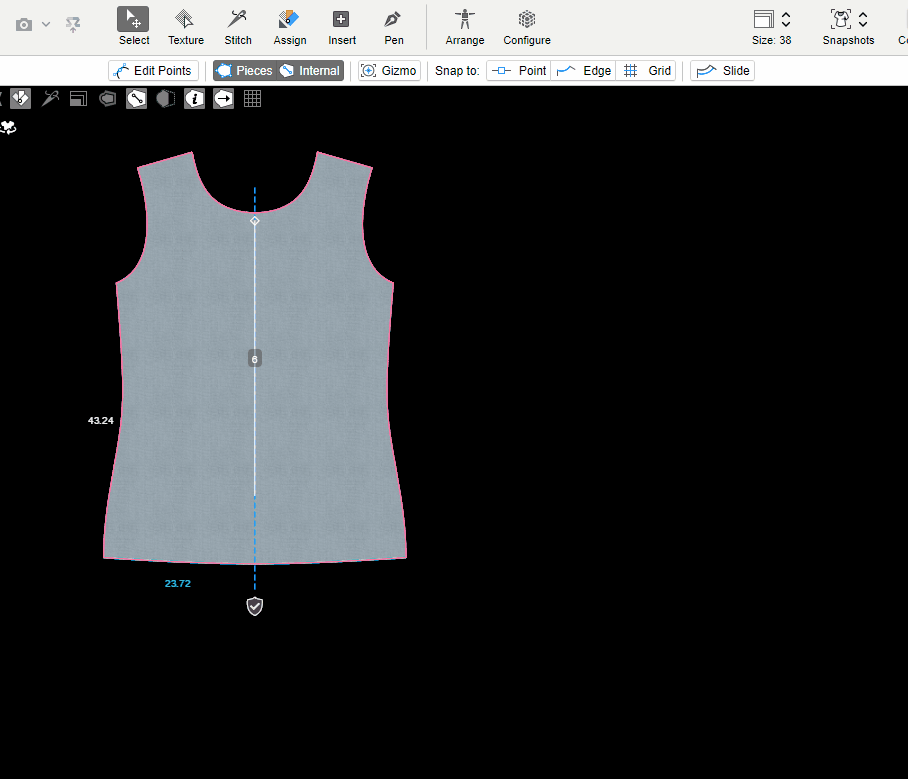
Task: Click the camera snapshot icon
Action: (x=24, y=25)
